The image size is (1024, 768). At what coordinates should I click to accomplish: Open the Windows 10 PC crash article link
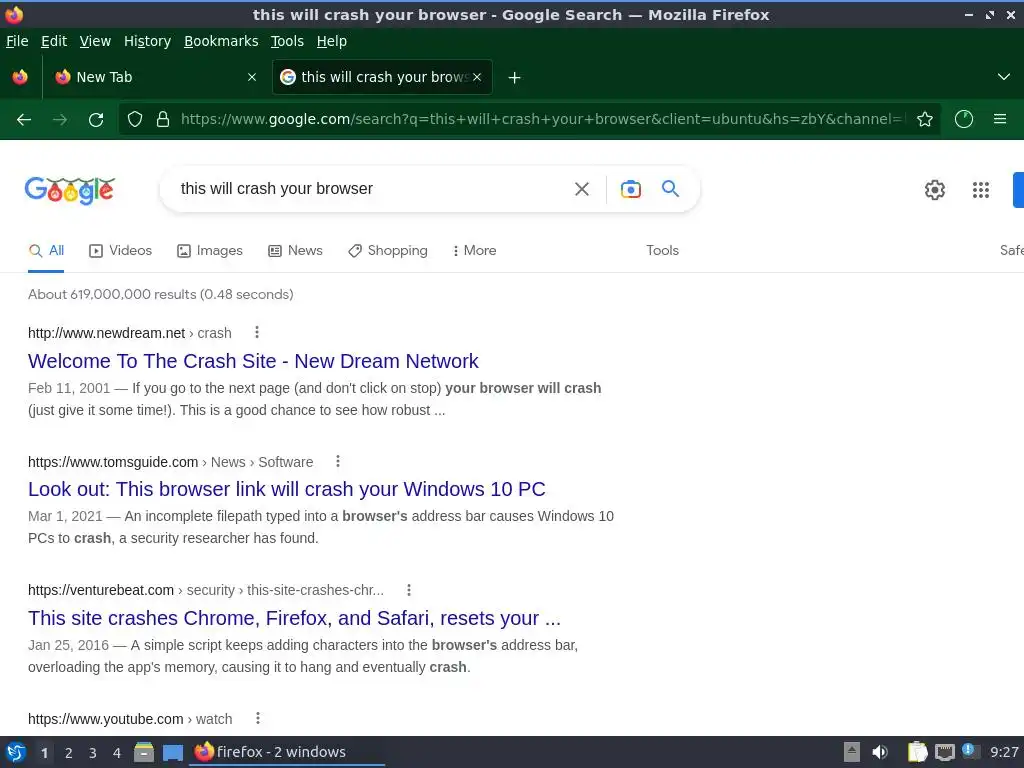pos(287,489)
